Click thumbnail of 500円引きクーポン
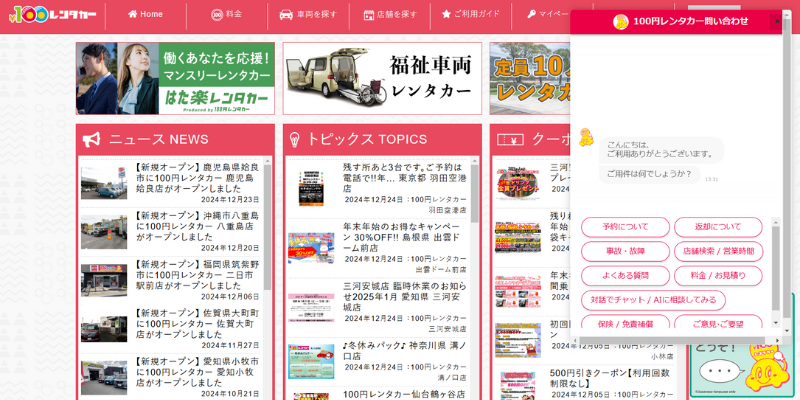 (x=518, y=386)
